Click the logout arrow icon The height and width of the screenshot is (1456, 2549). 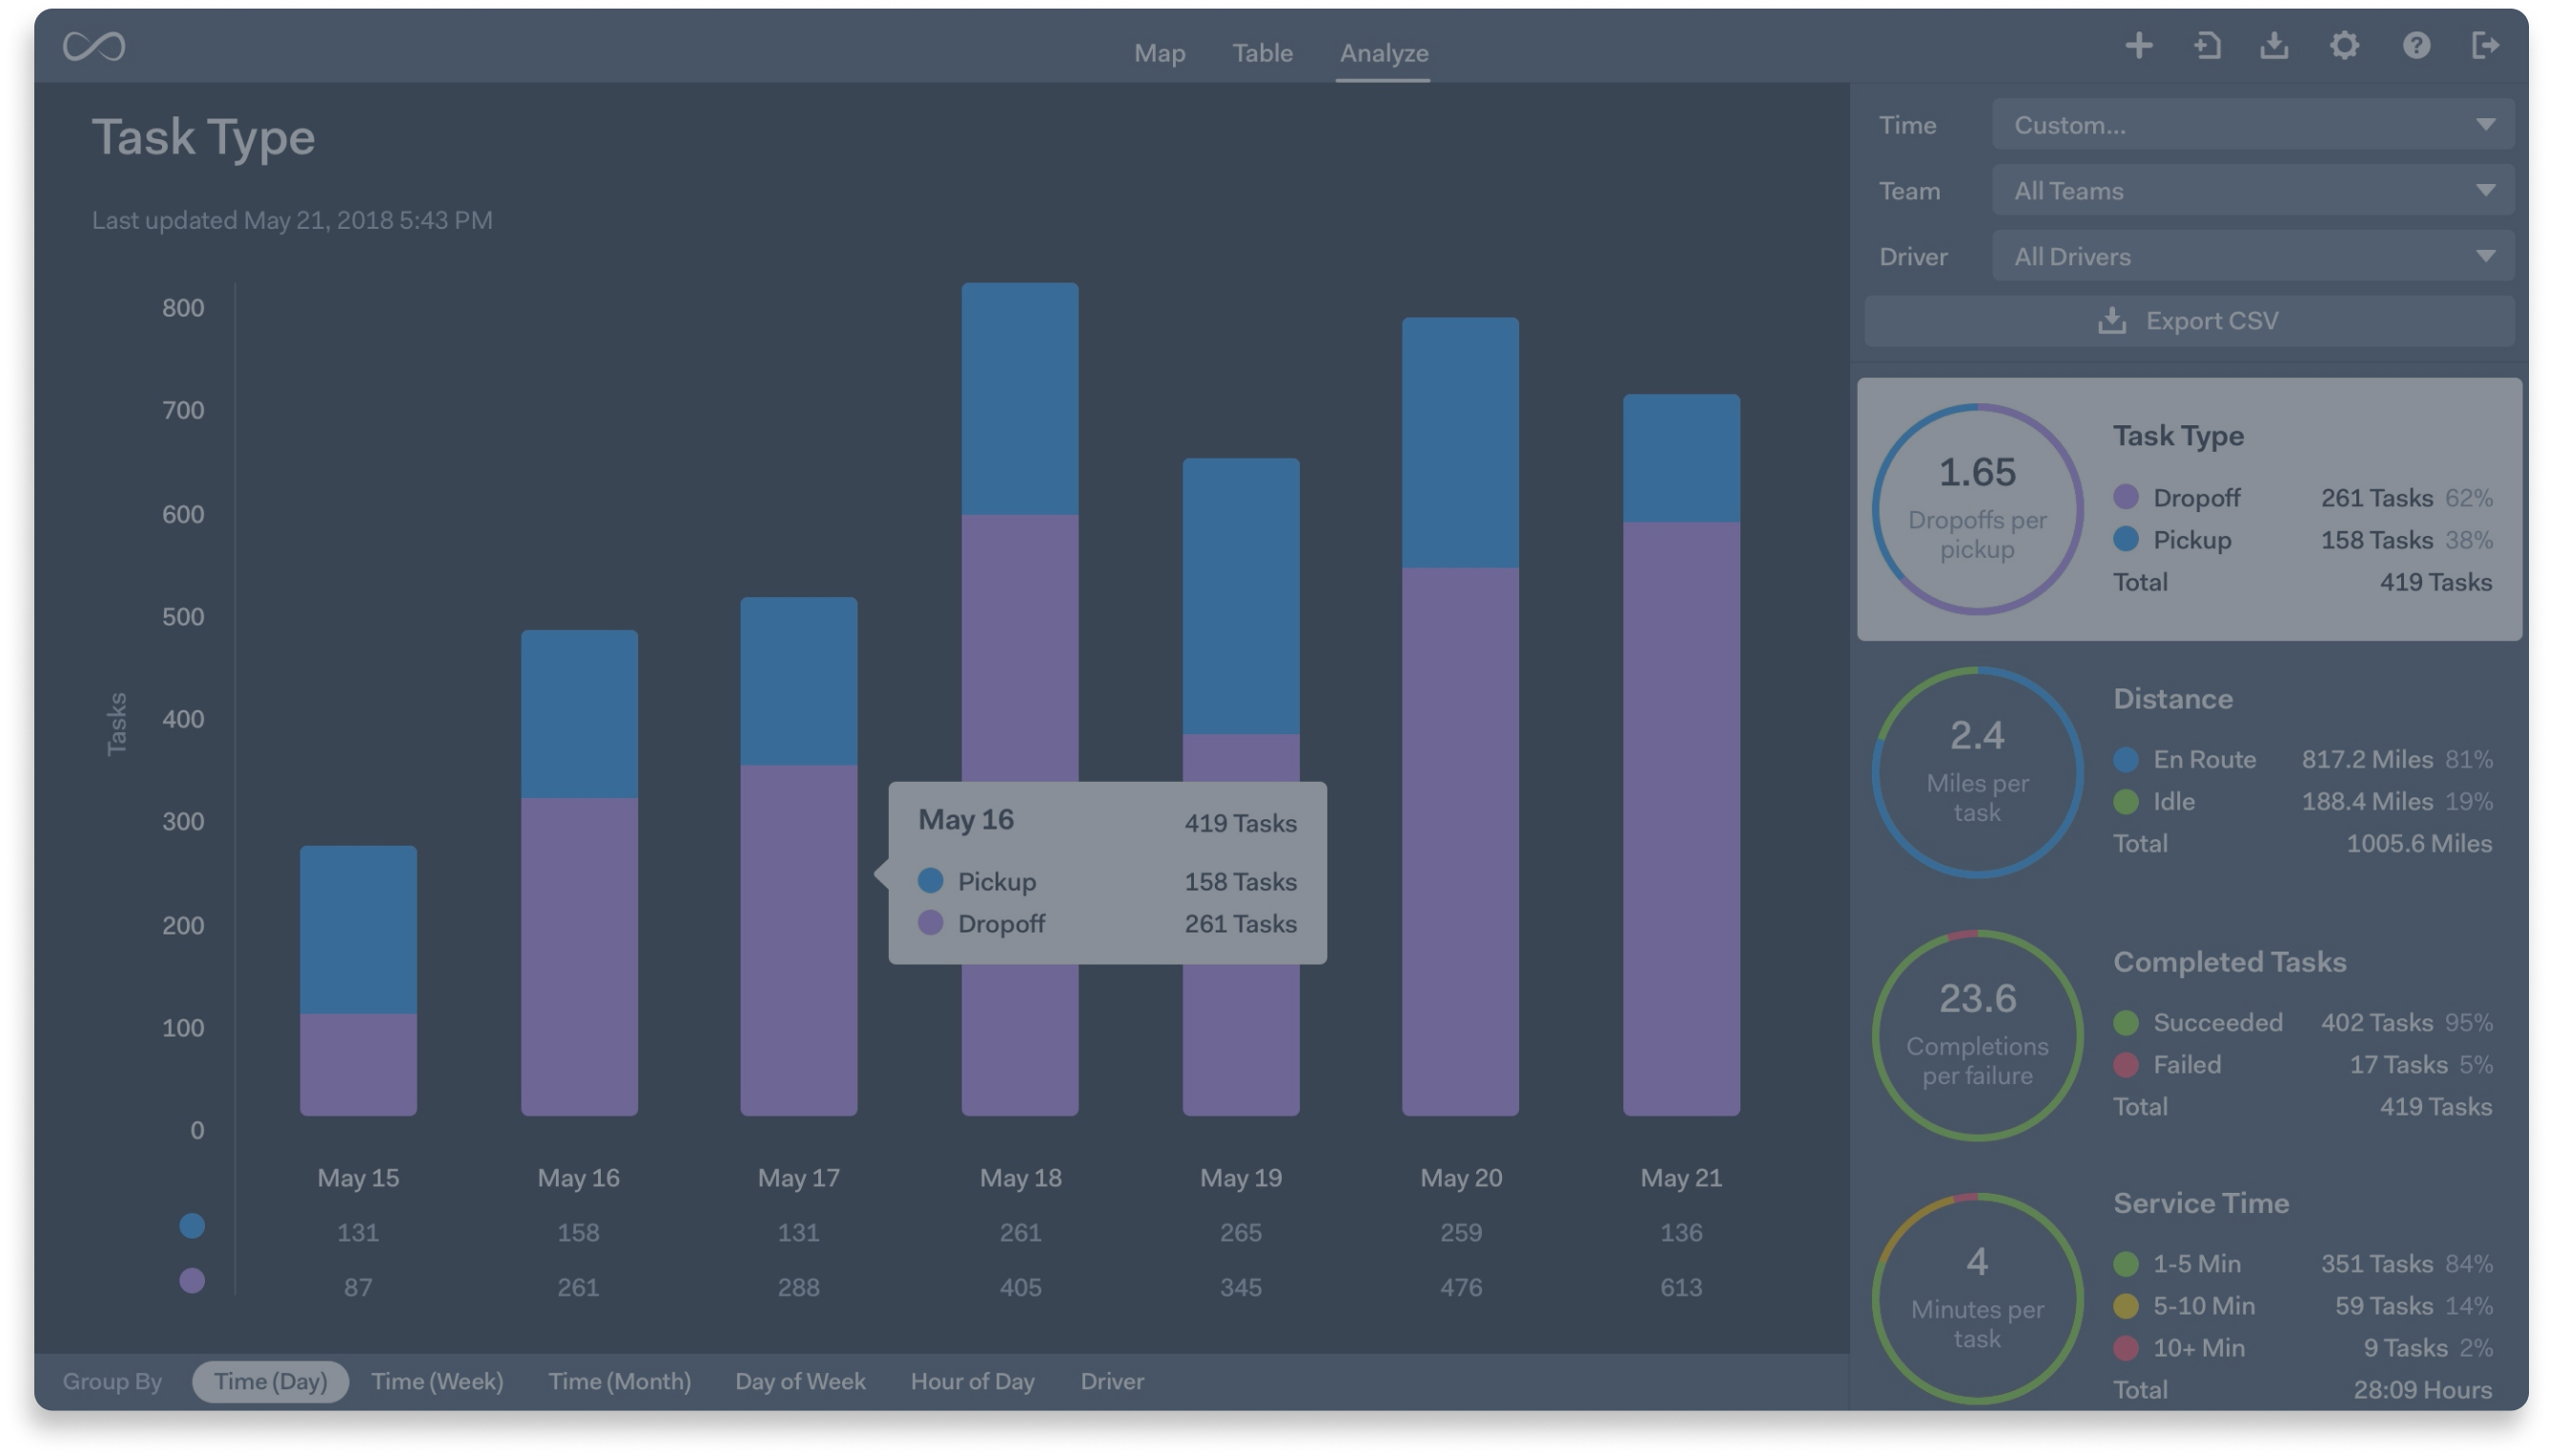coord(2484,46)
